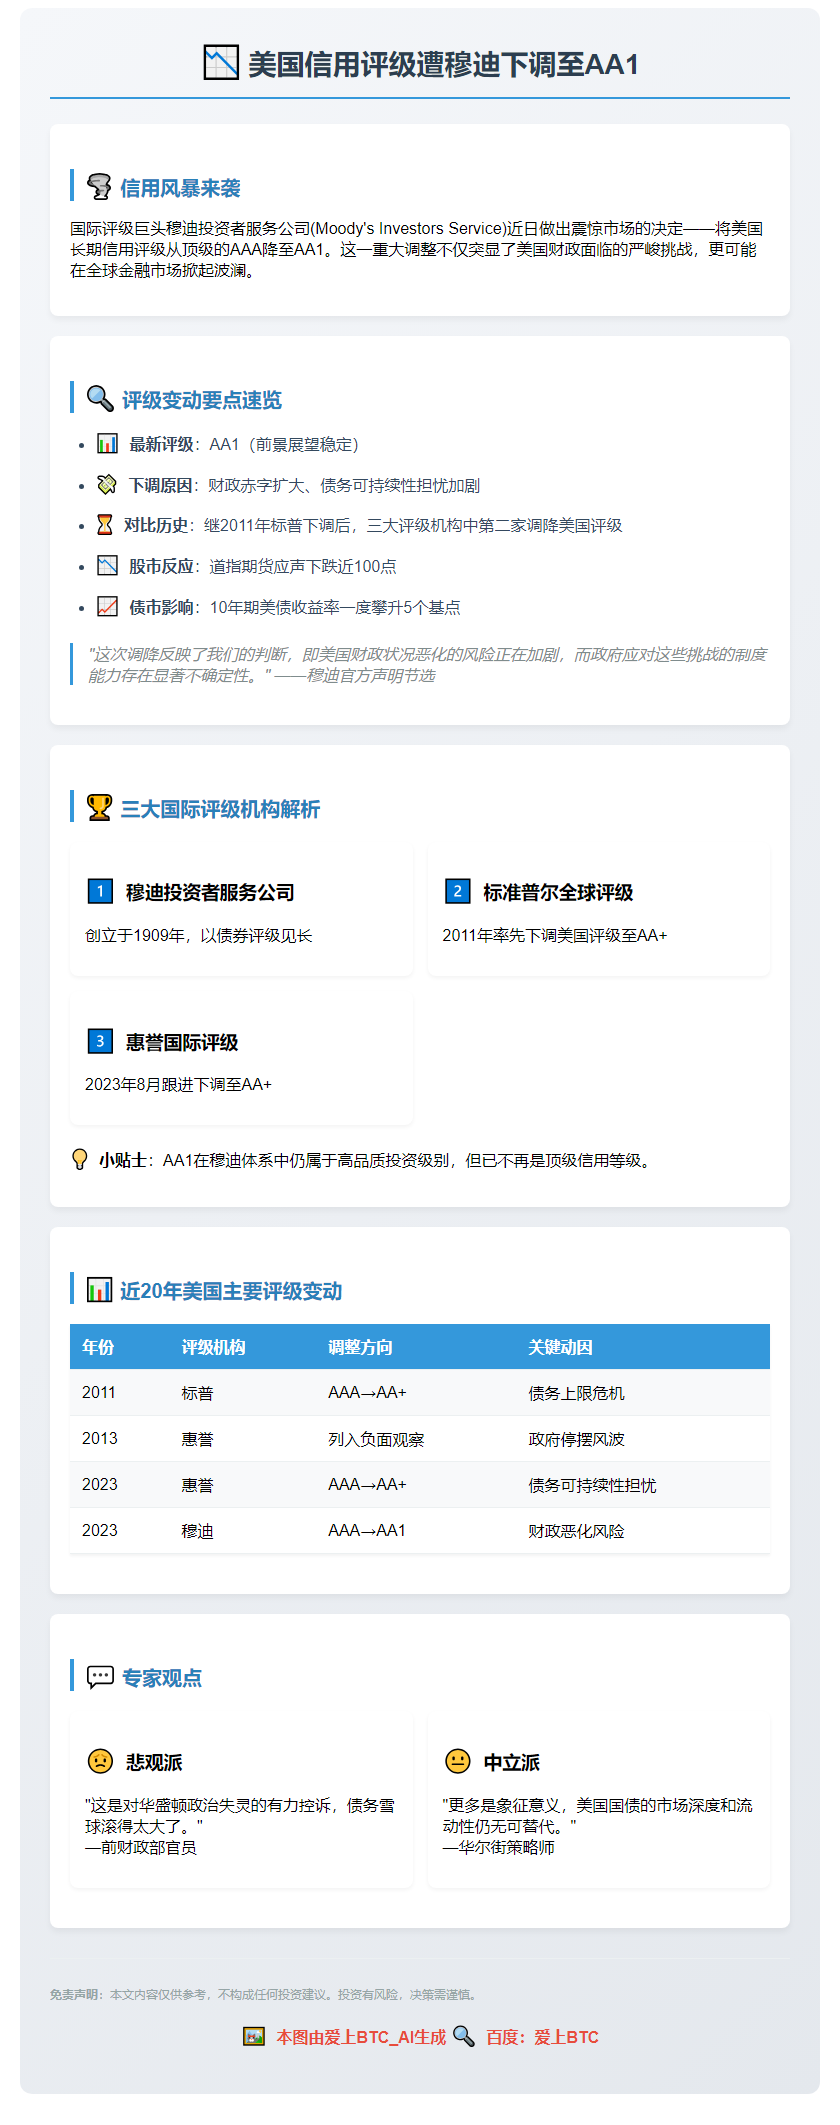The width and height of the screenshot is (840, 2125).
Task: Click the number 3 badge for 惠誉国际评级
Action: (x=100, y=1040)
